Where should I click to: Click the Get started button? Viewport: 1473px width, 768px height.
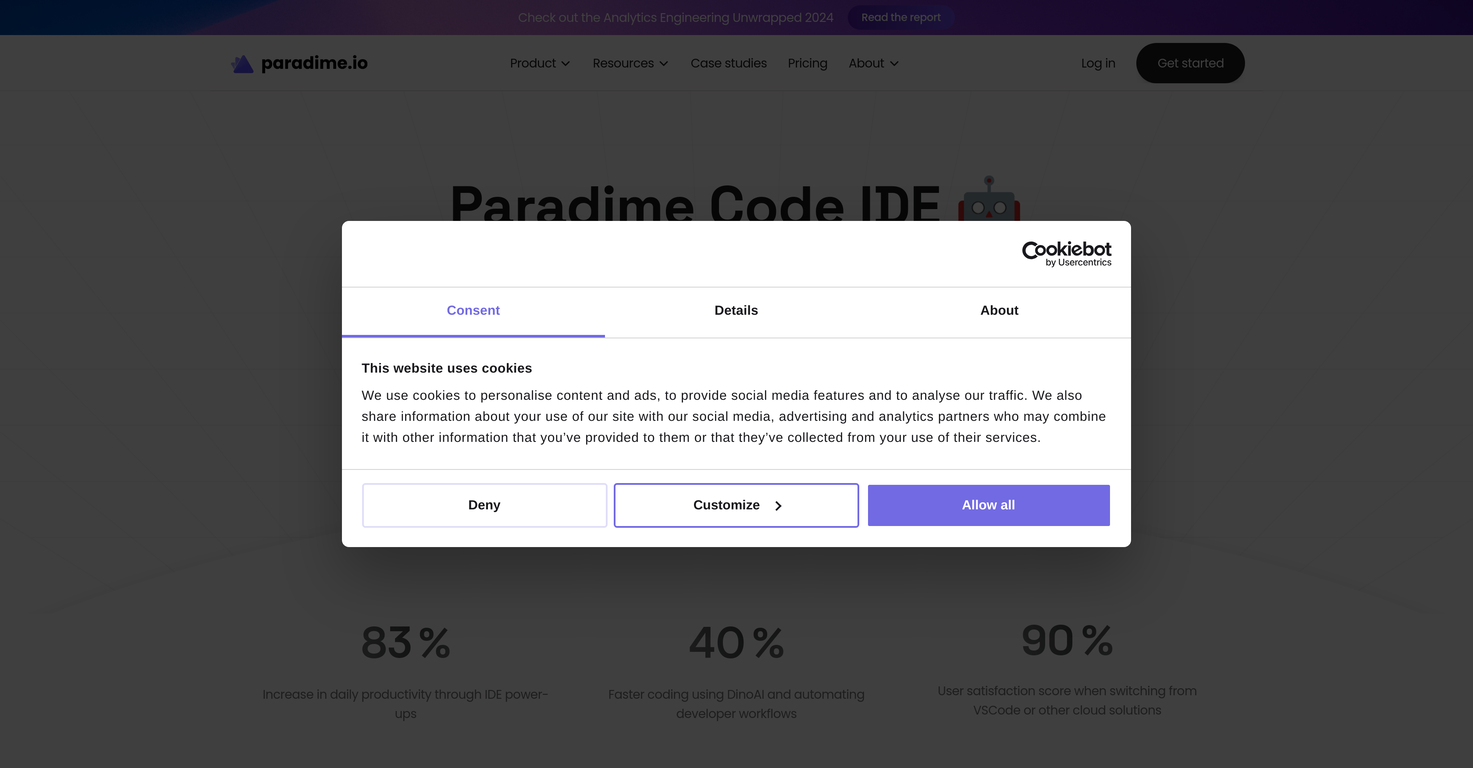click(1190, 63)
